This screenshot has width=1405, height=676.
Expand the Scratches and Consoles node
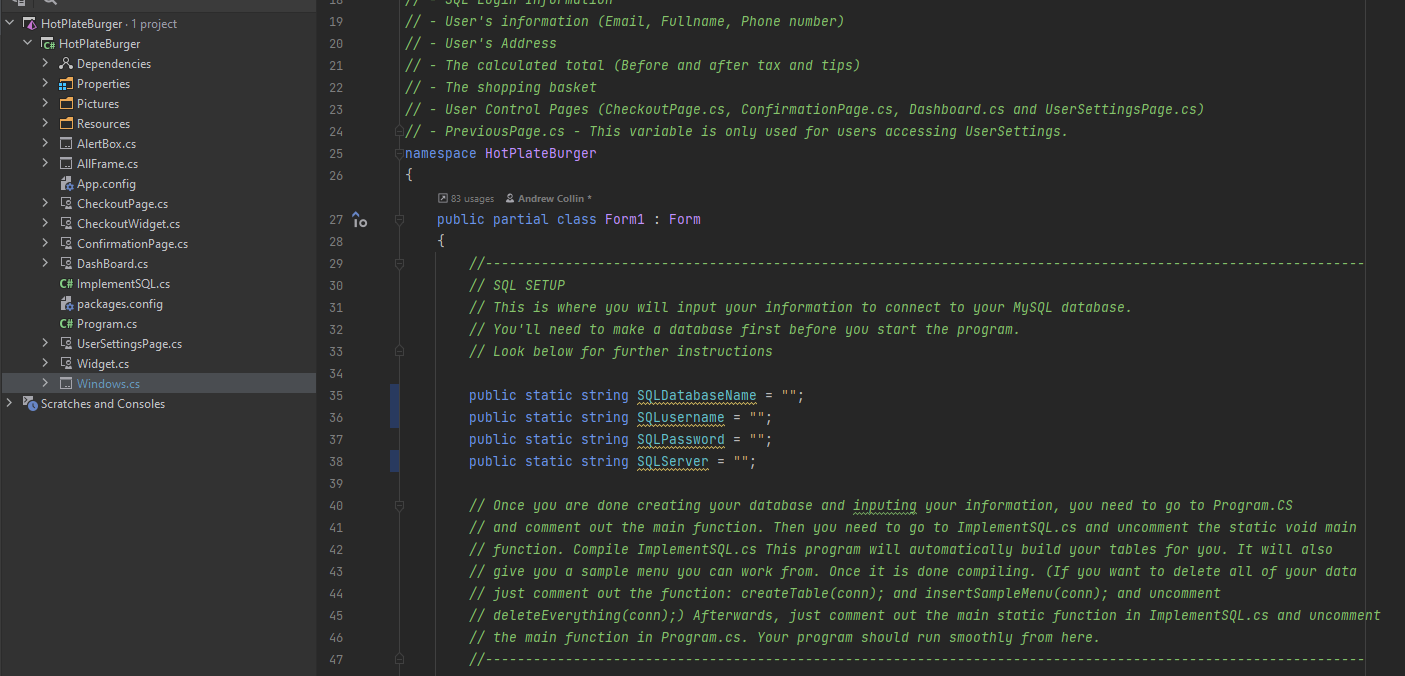(10, 404)
